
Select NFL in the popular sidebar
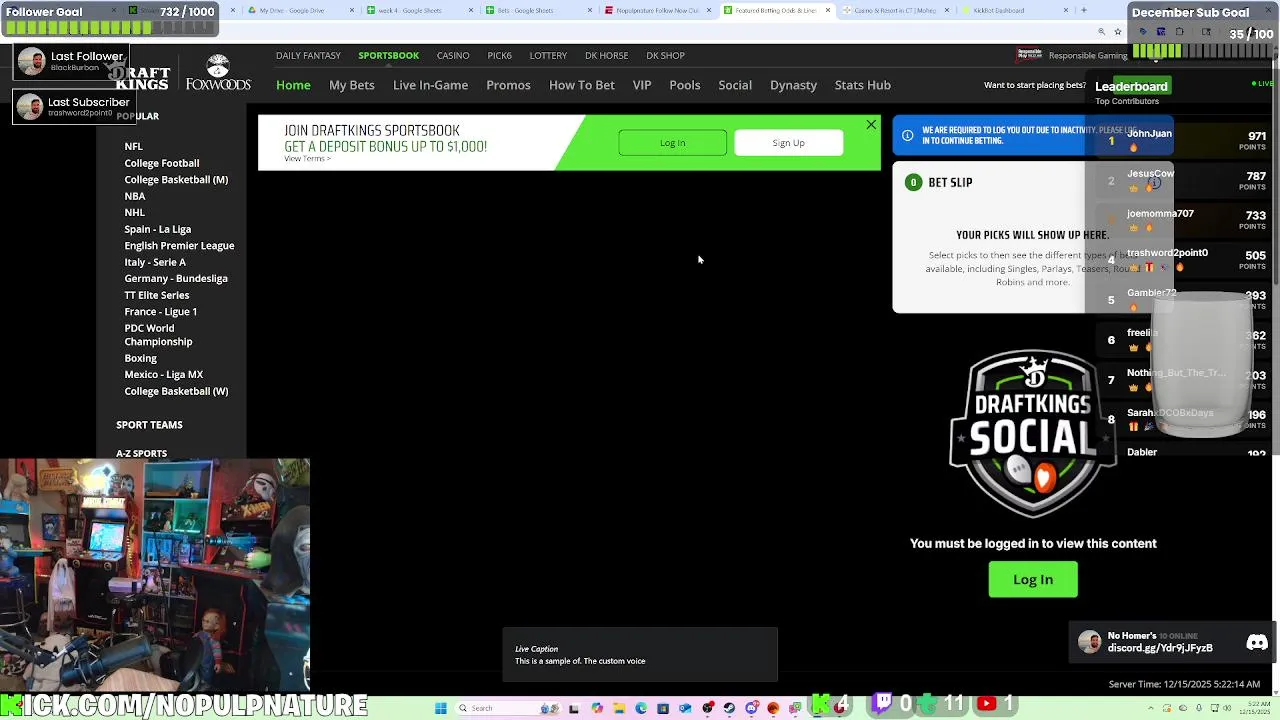[133, 146]
